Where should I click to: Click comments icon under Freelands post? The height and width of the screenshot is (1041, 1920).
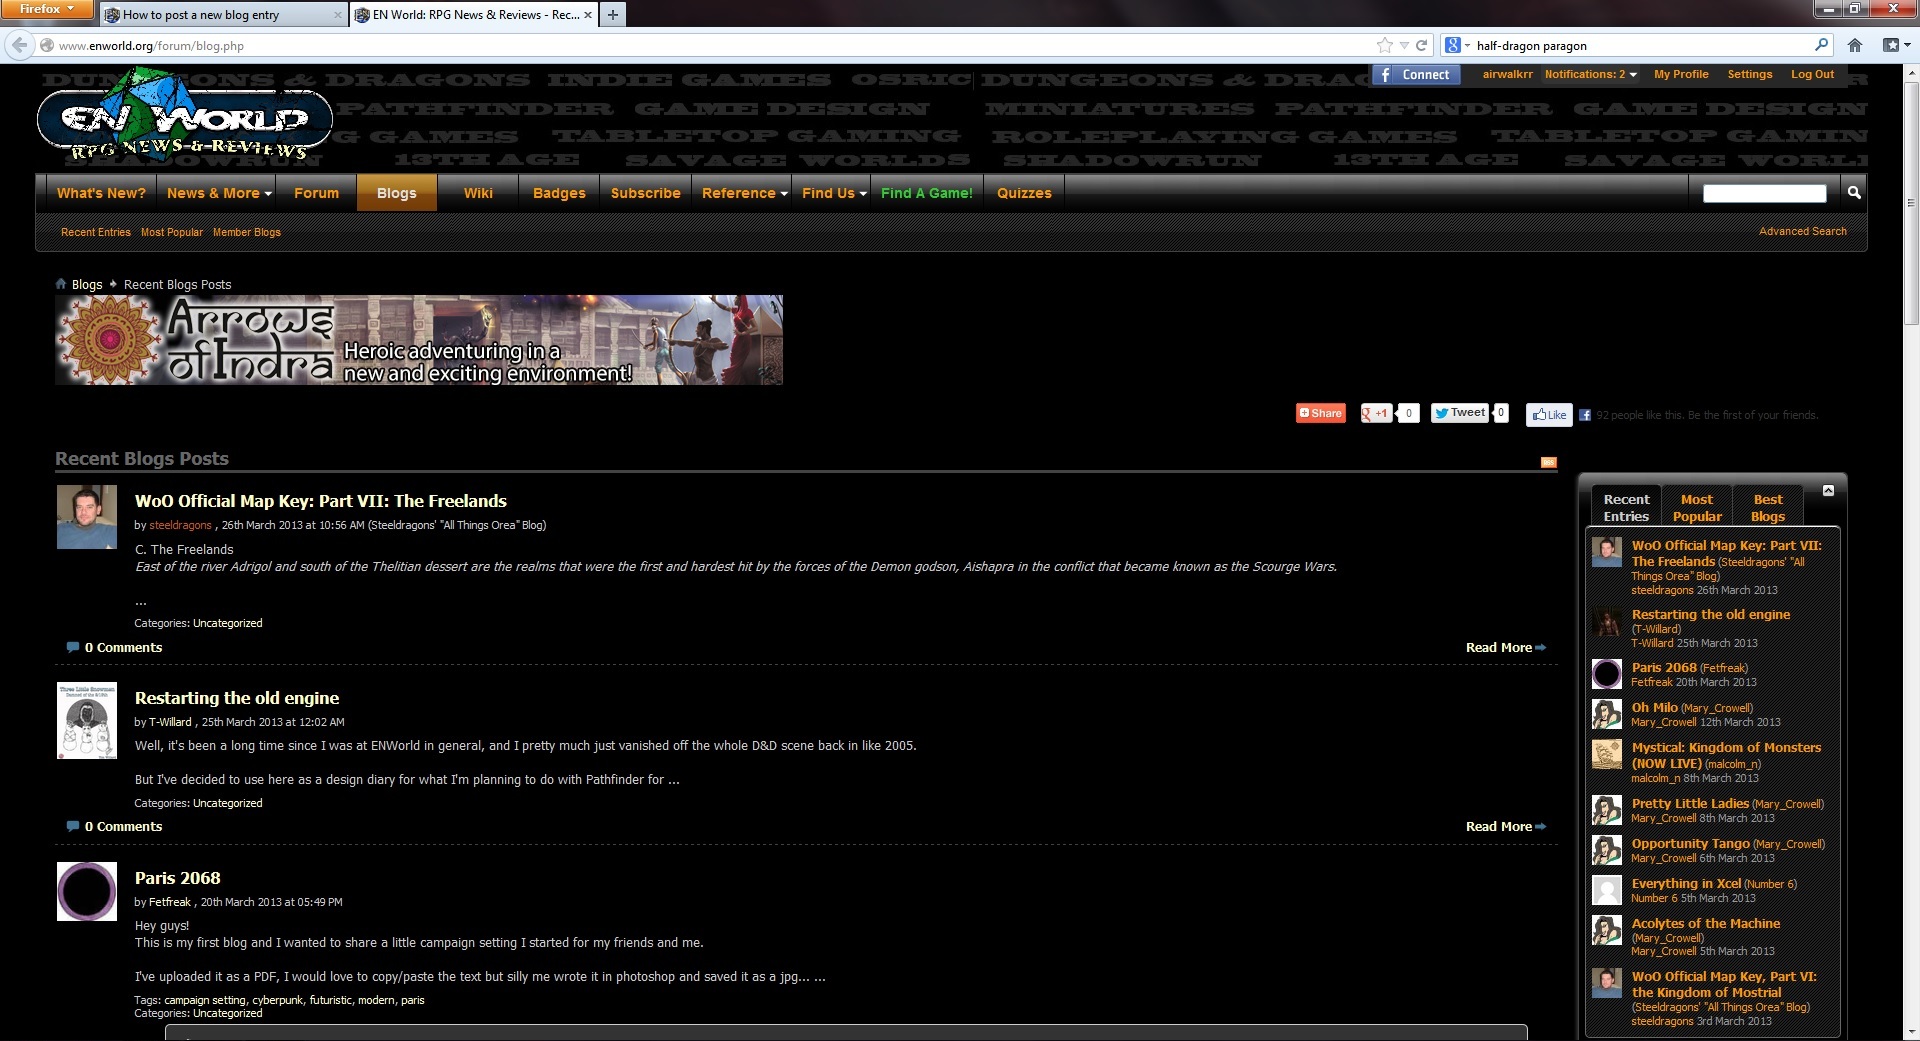pyautogui.click(x=72, y=647)
